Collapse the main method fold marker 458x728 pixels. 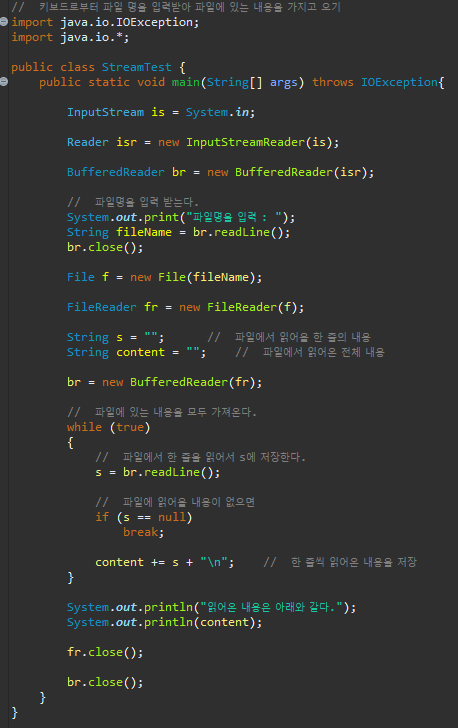[x=4, y=82]
